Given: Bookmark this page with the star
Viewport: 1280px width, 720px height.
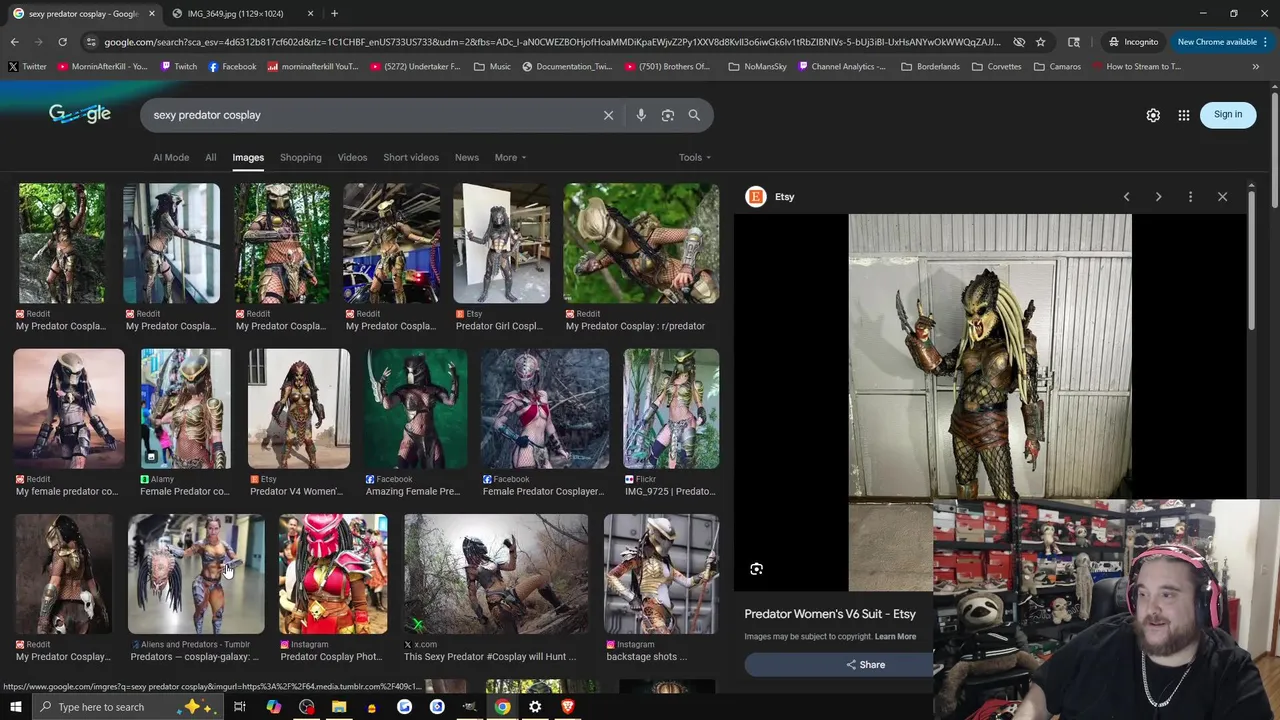Looking at the screenshot, I should (1040, 42).
